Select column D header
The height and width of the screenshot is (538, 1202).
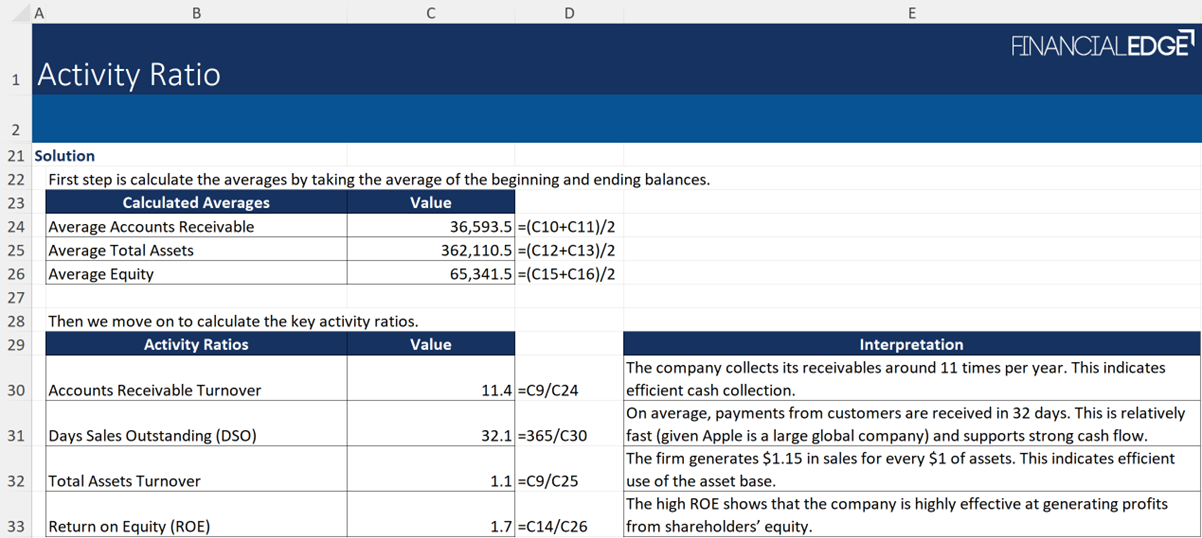pos(569,13)
